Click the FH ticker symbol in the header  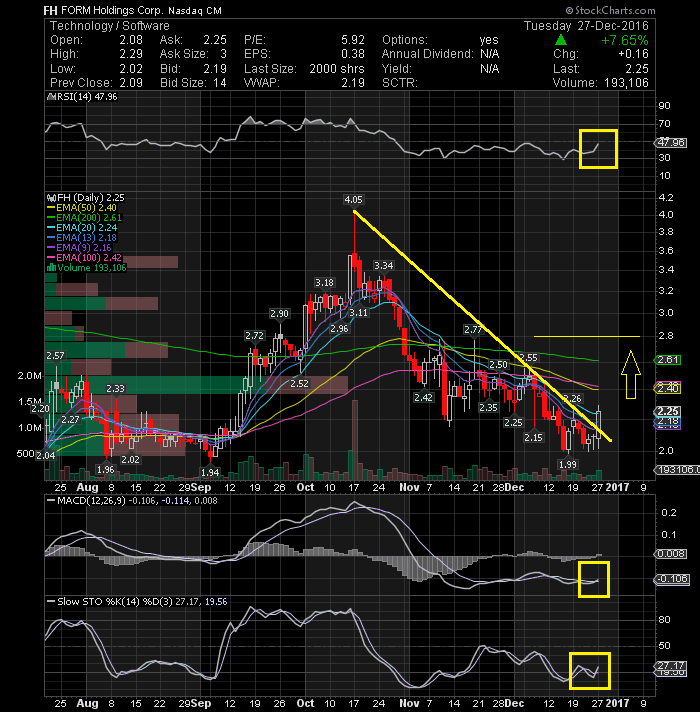pos(50,10)
